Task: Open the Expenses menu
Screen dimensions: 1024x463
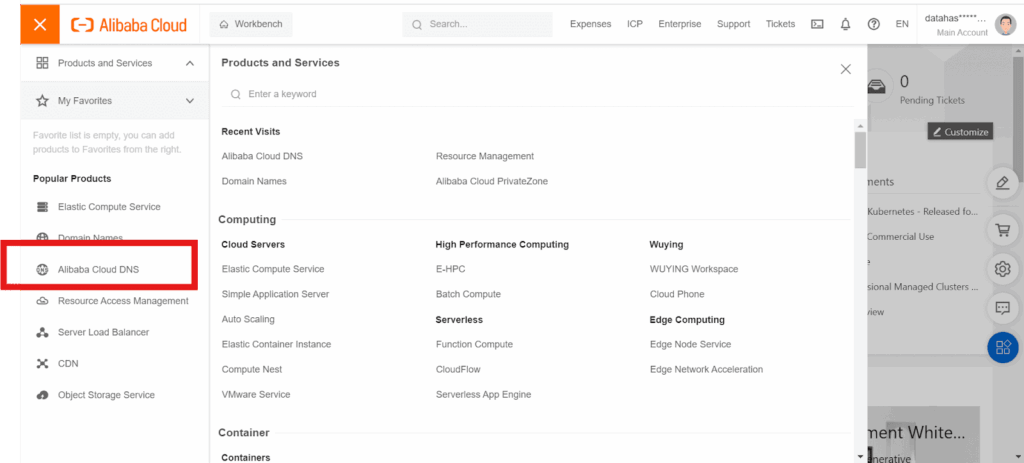Action: point(590,24)
